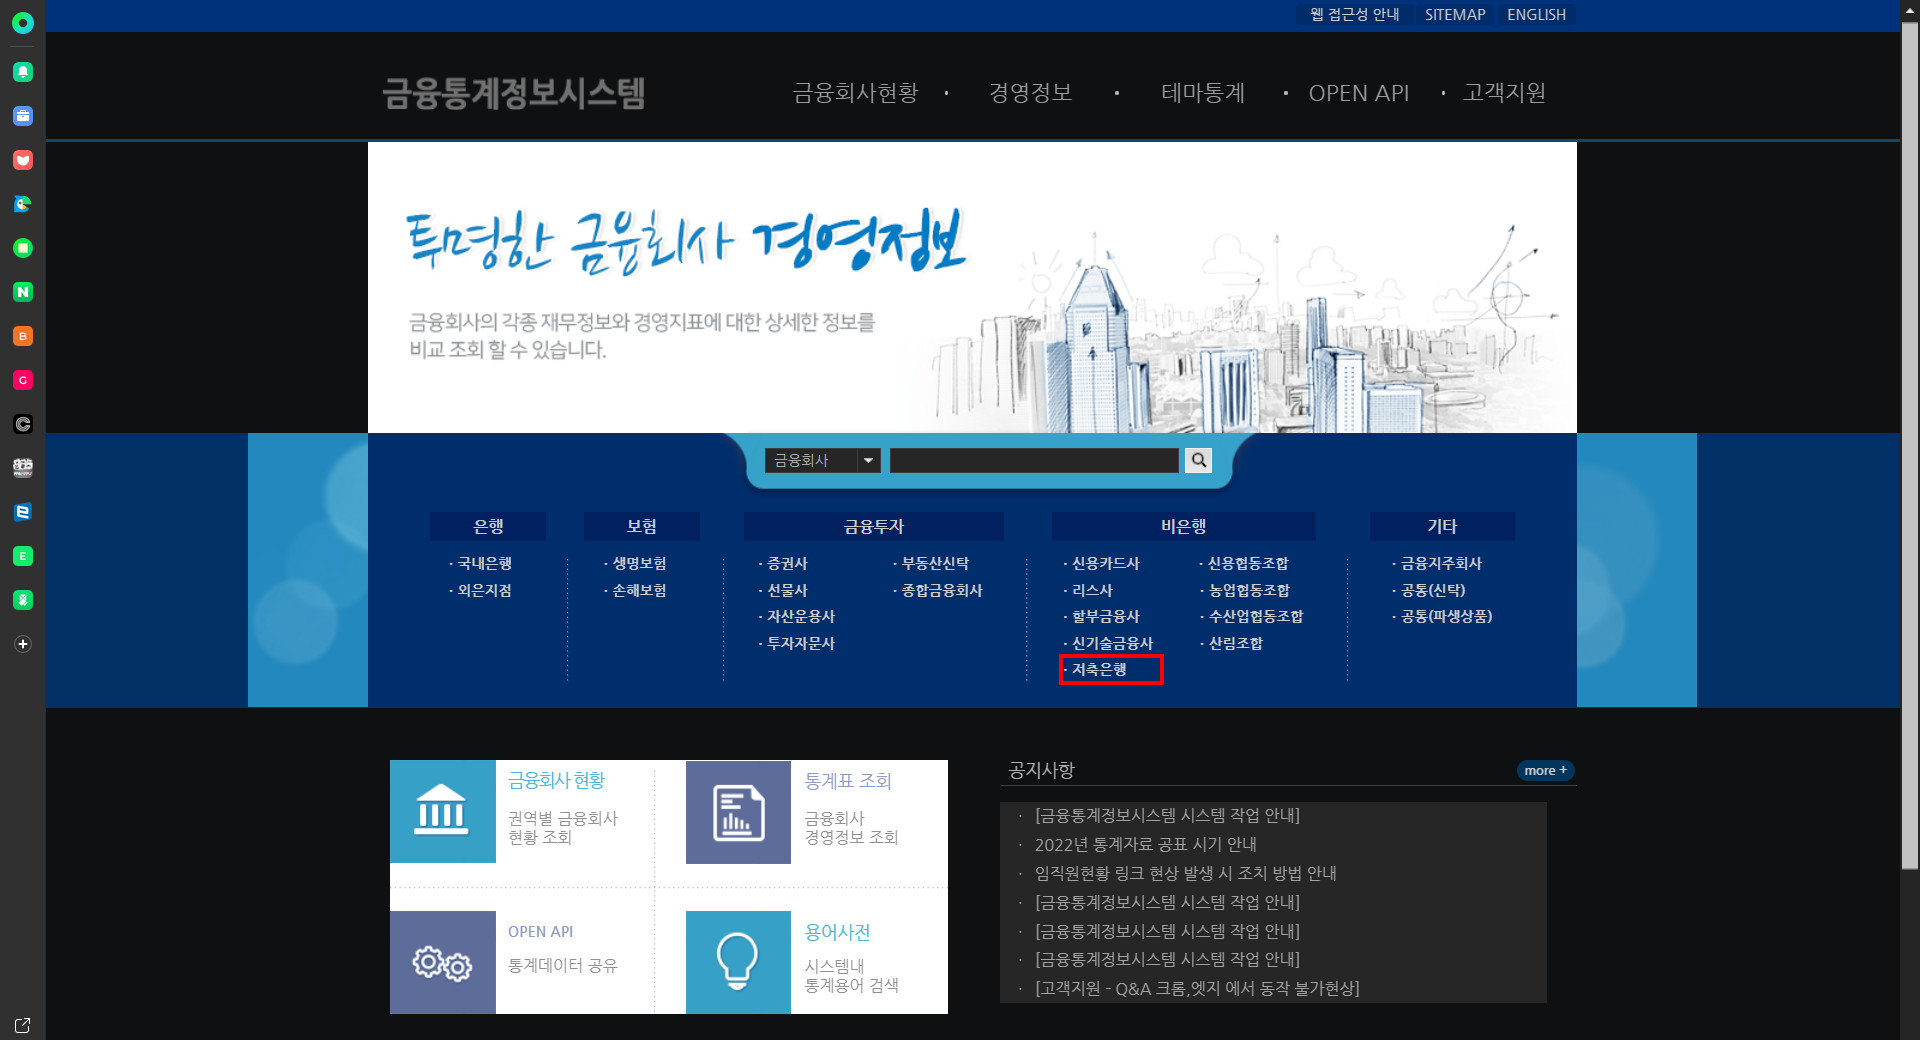This screenshot has height=1040, width=1920.
Task: Open the 할부금융사 link
Action: (x=1105, y=617)
